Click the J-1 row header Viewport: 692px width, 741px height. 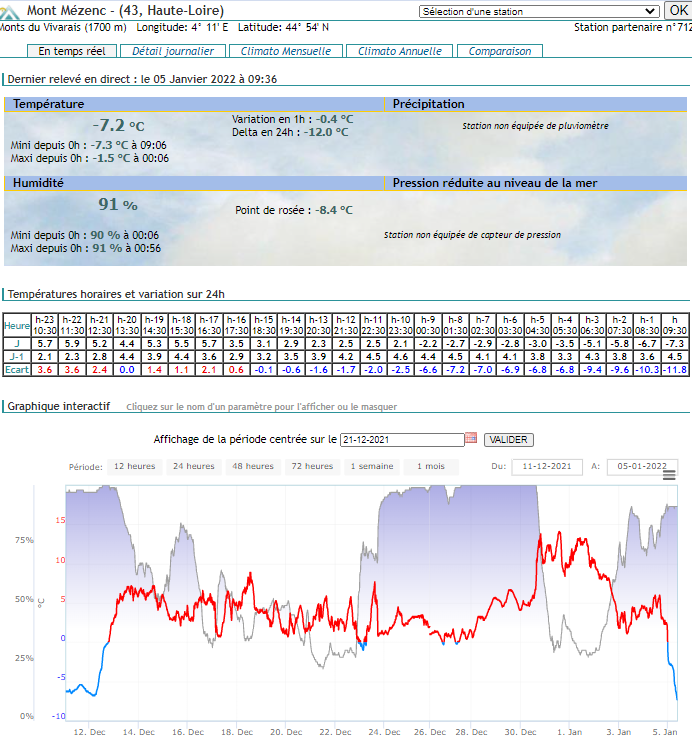pyautogui.click(x=17, y=357)
